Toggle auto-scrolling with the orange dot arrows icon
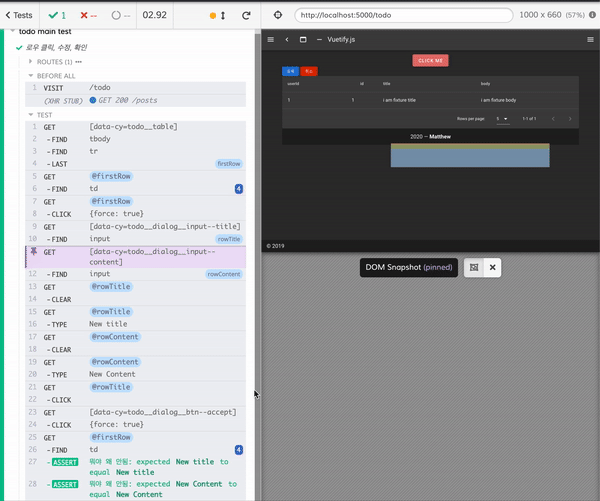Screen dimensions: 600x501 pos(218,15)
